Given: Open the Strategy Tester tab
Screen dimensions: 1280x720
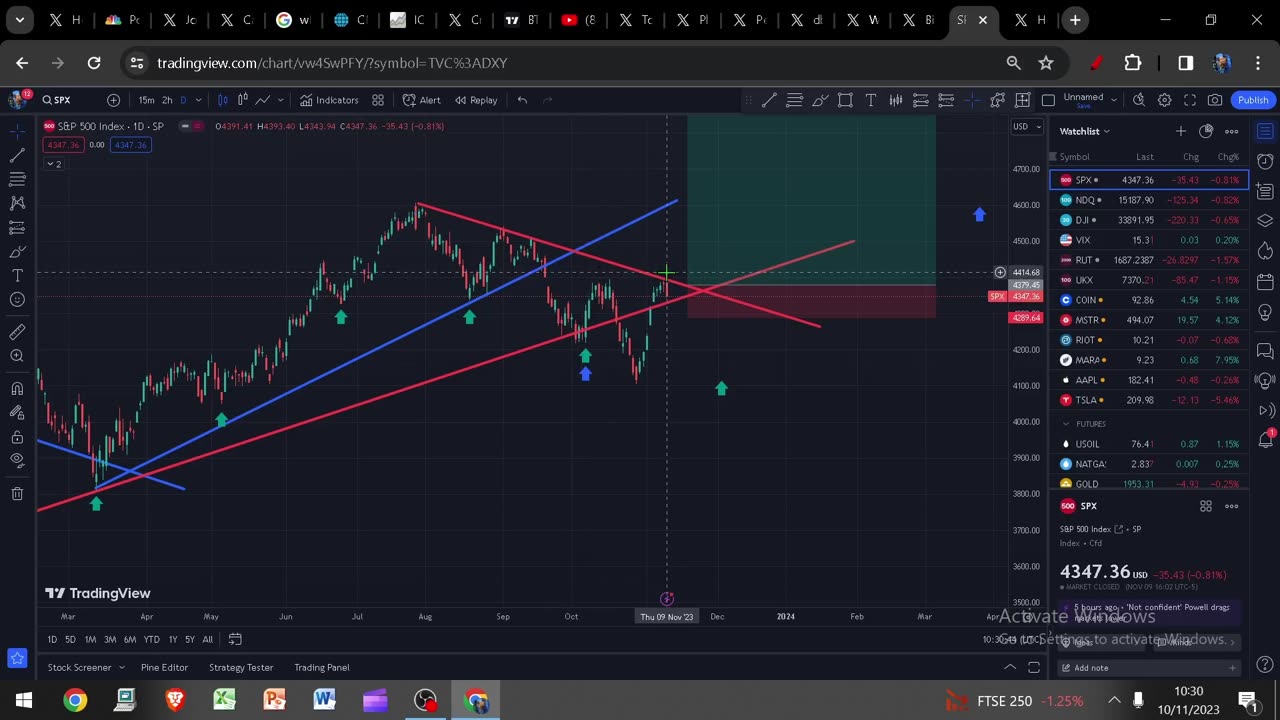Looking at the screenshot, I should pyautogui.click(x=241, y=667).
